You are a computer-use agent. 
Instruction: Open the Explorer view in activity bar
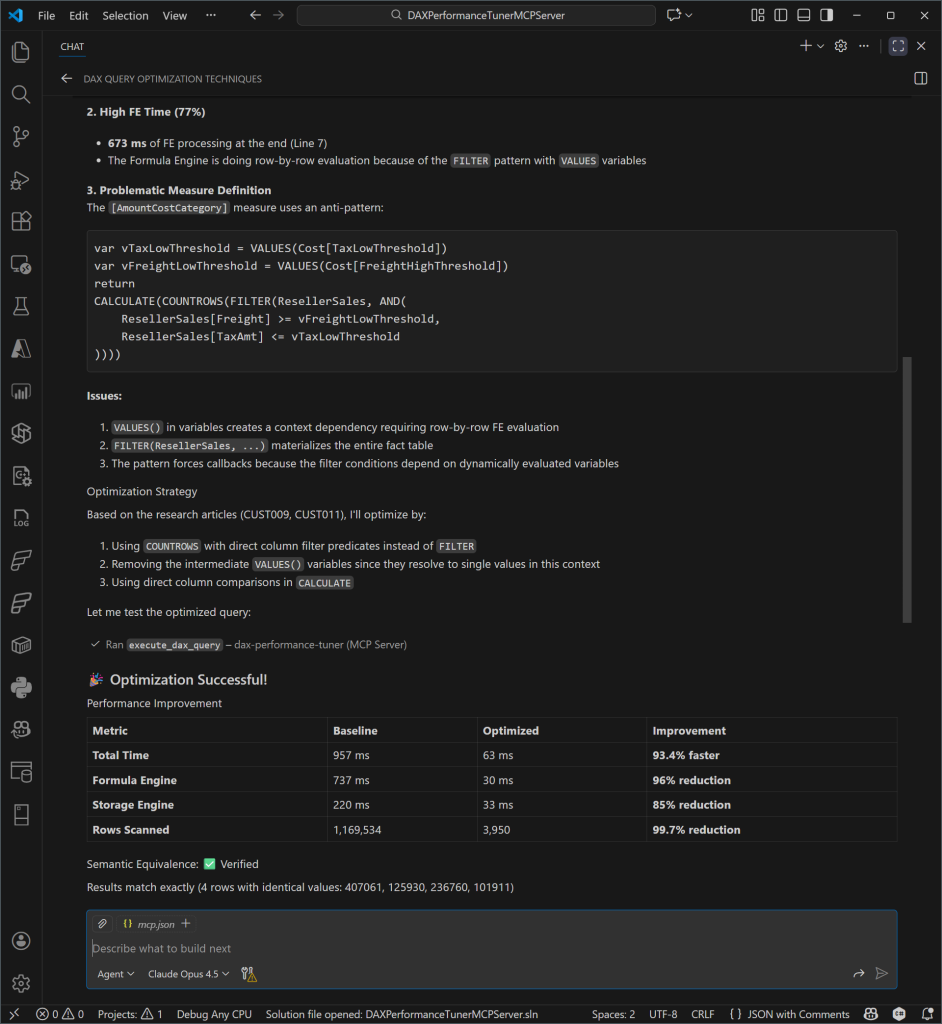pos(20,51)
